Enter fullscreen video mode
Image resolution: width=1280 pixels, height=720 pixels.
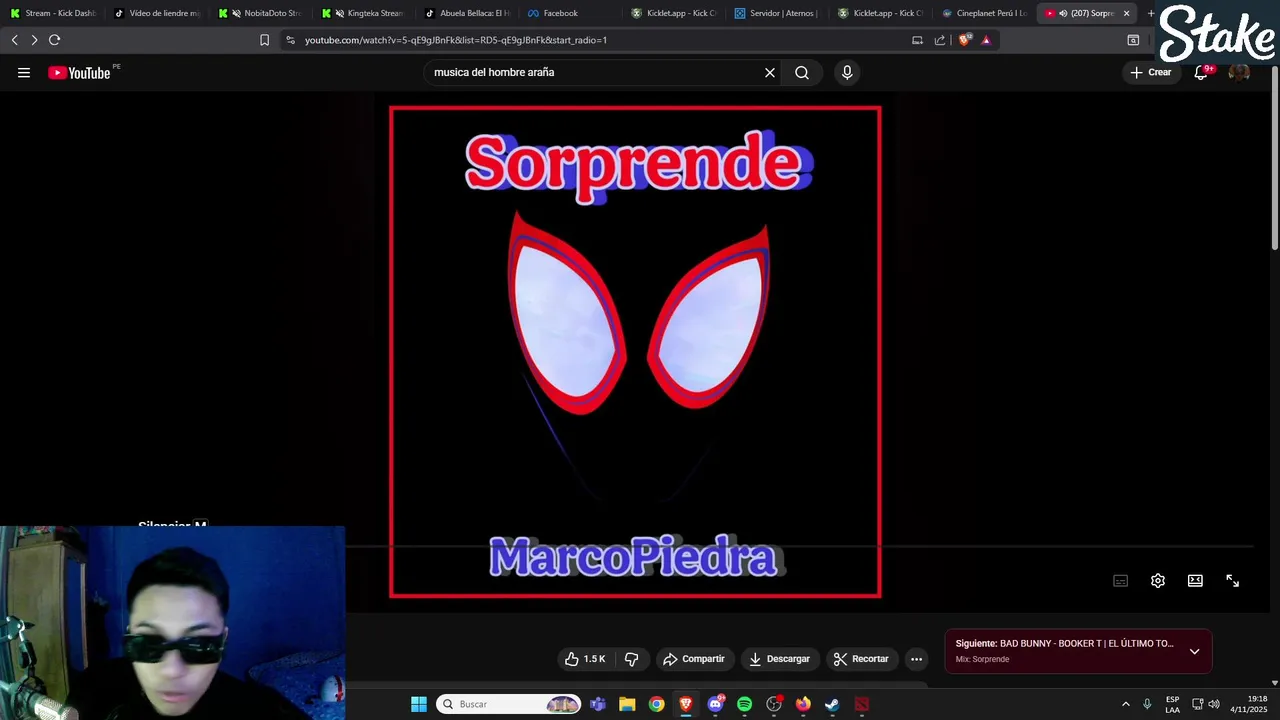tap(1233, 581)
